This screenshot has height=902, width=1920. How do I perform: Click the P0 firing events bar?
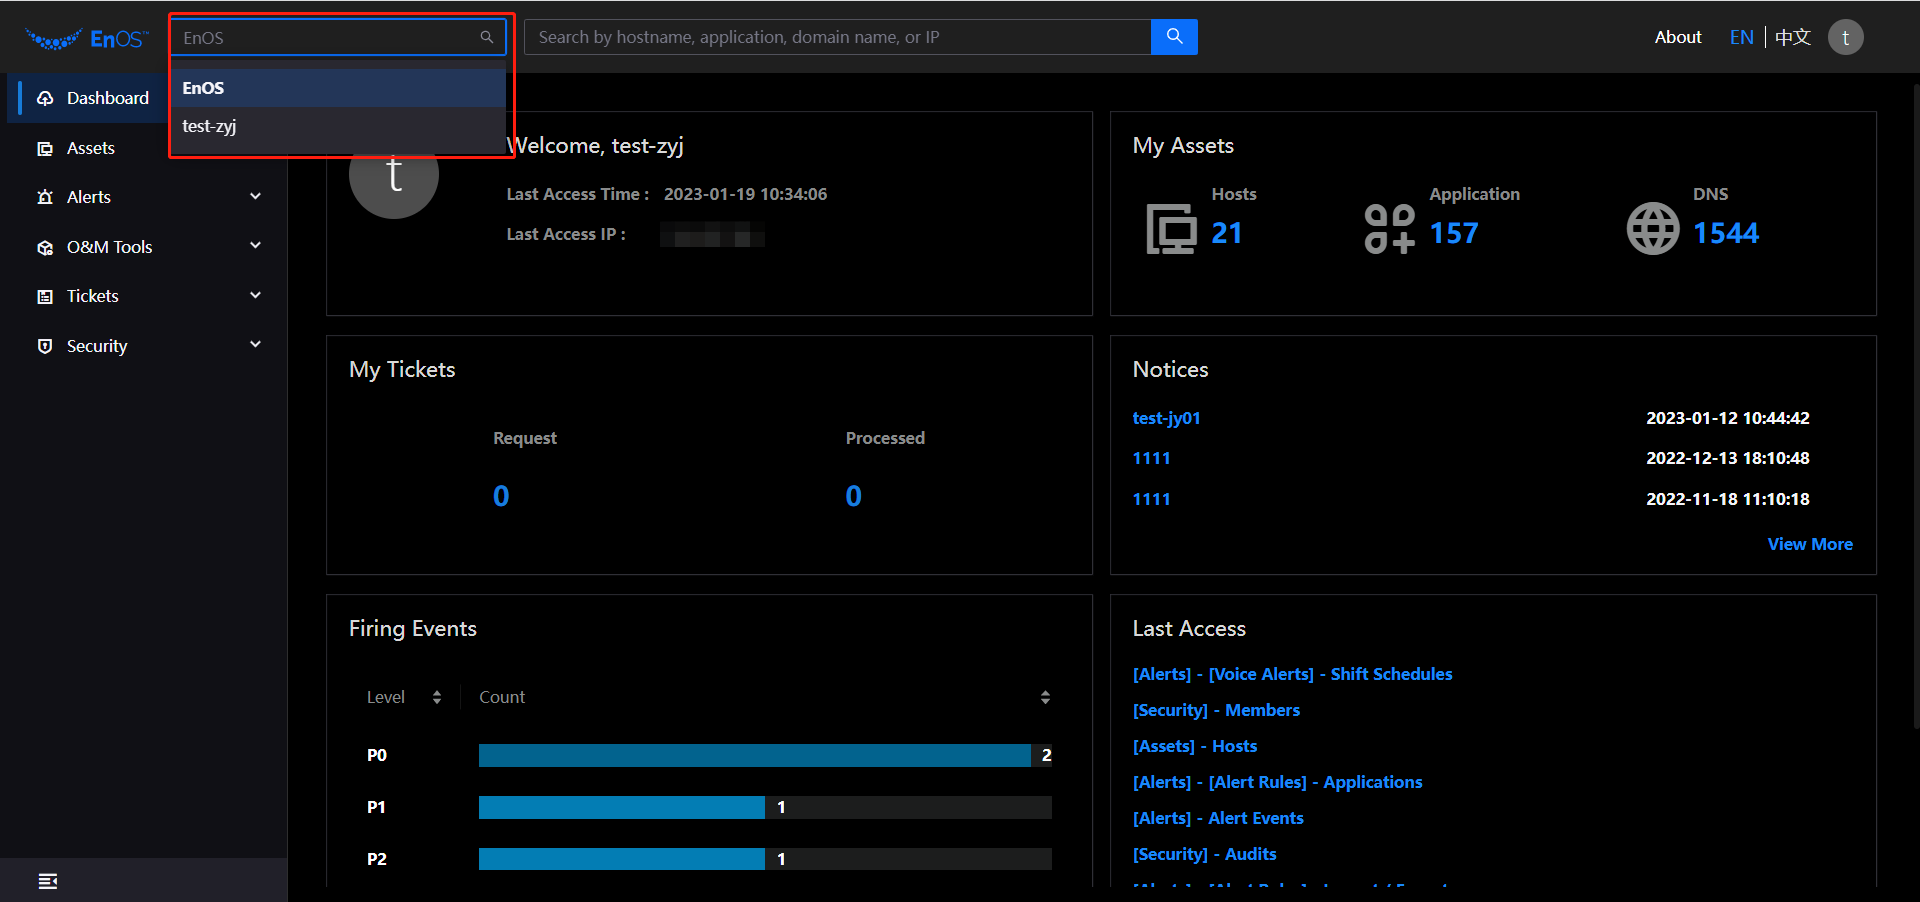click(755, 755)
